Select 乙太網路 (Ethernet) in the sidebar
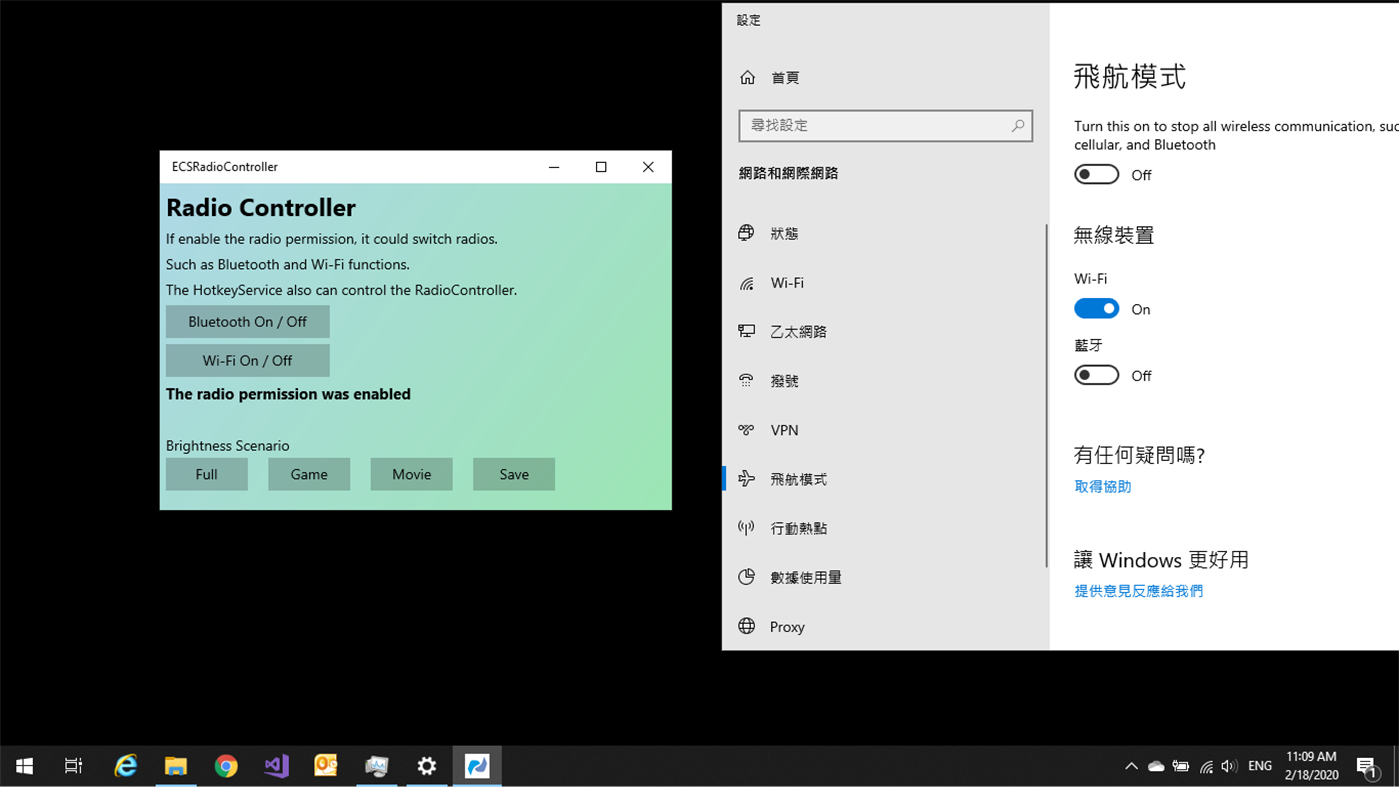The height and width of the screenshot is (787, 1399). 799,331
